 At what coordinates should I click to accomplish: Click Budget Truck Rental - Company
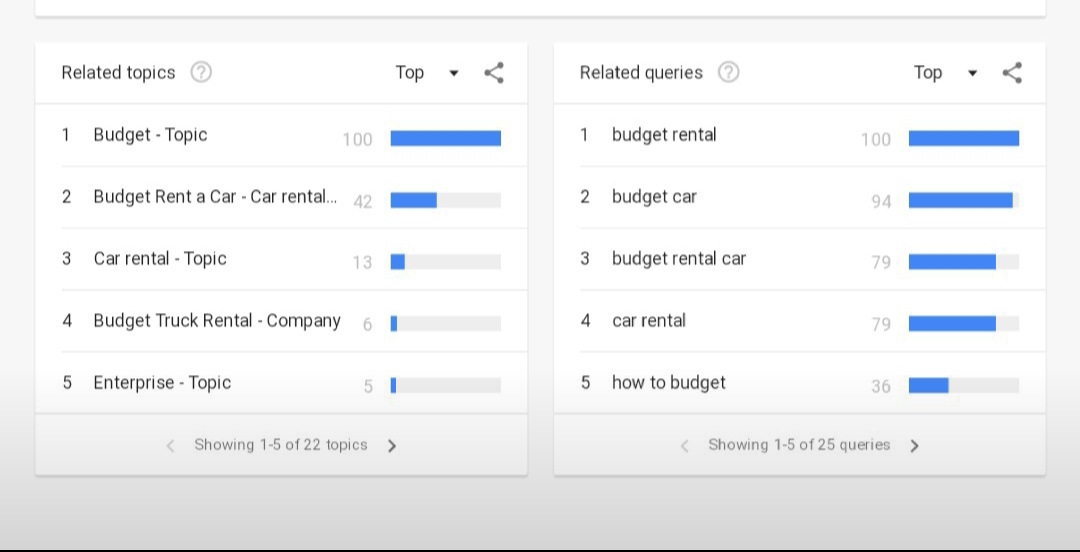[217, 321]
